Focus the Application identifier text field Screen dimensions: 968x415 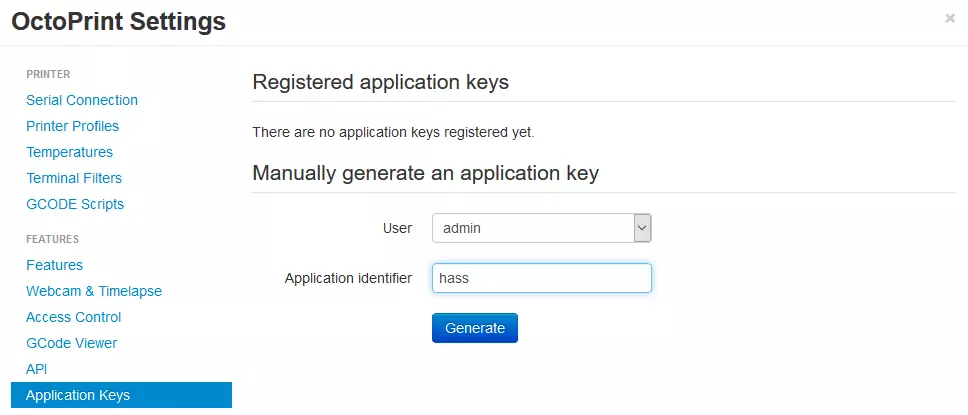pyautogui.click(x=542, y=278)
